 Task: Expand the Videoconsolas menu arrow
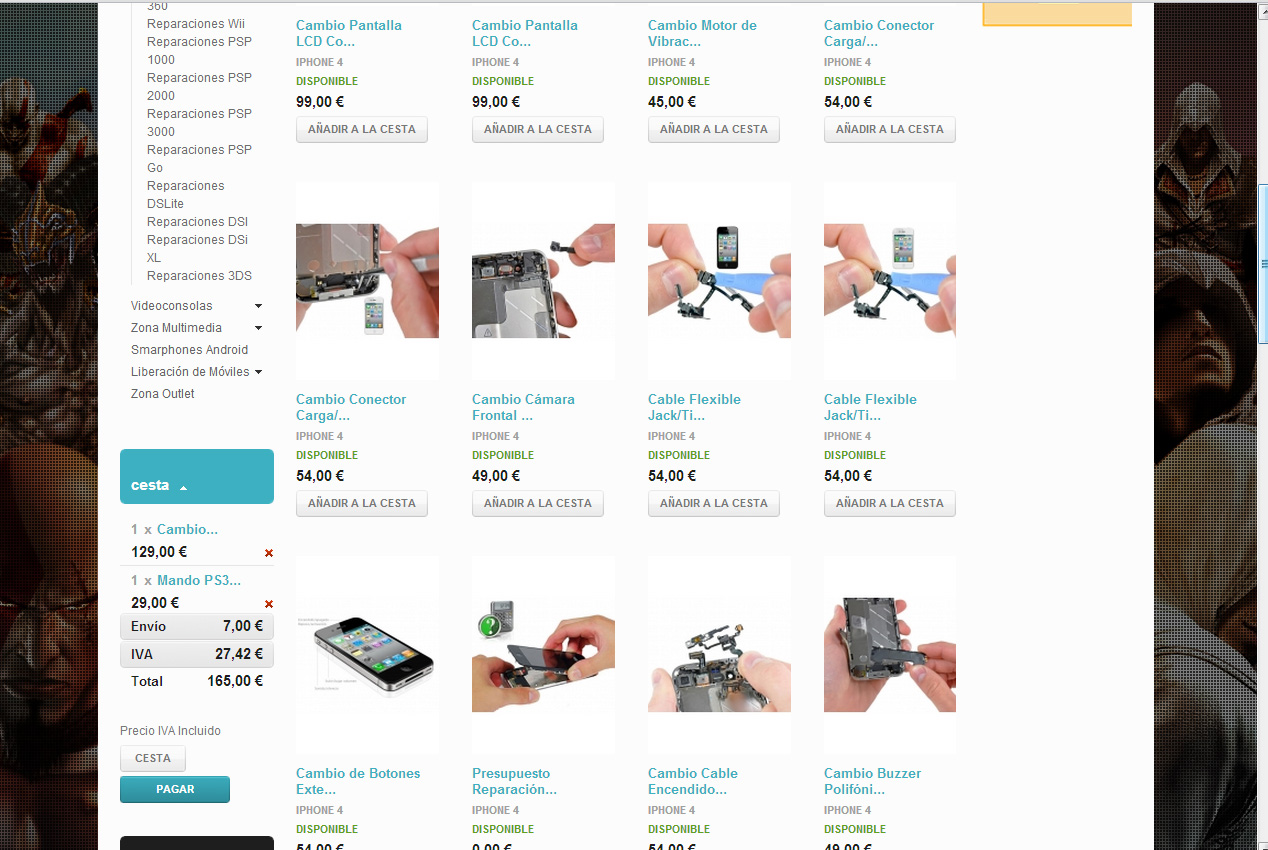(x=258, y=306)
